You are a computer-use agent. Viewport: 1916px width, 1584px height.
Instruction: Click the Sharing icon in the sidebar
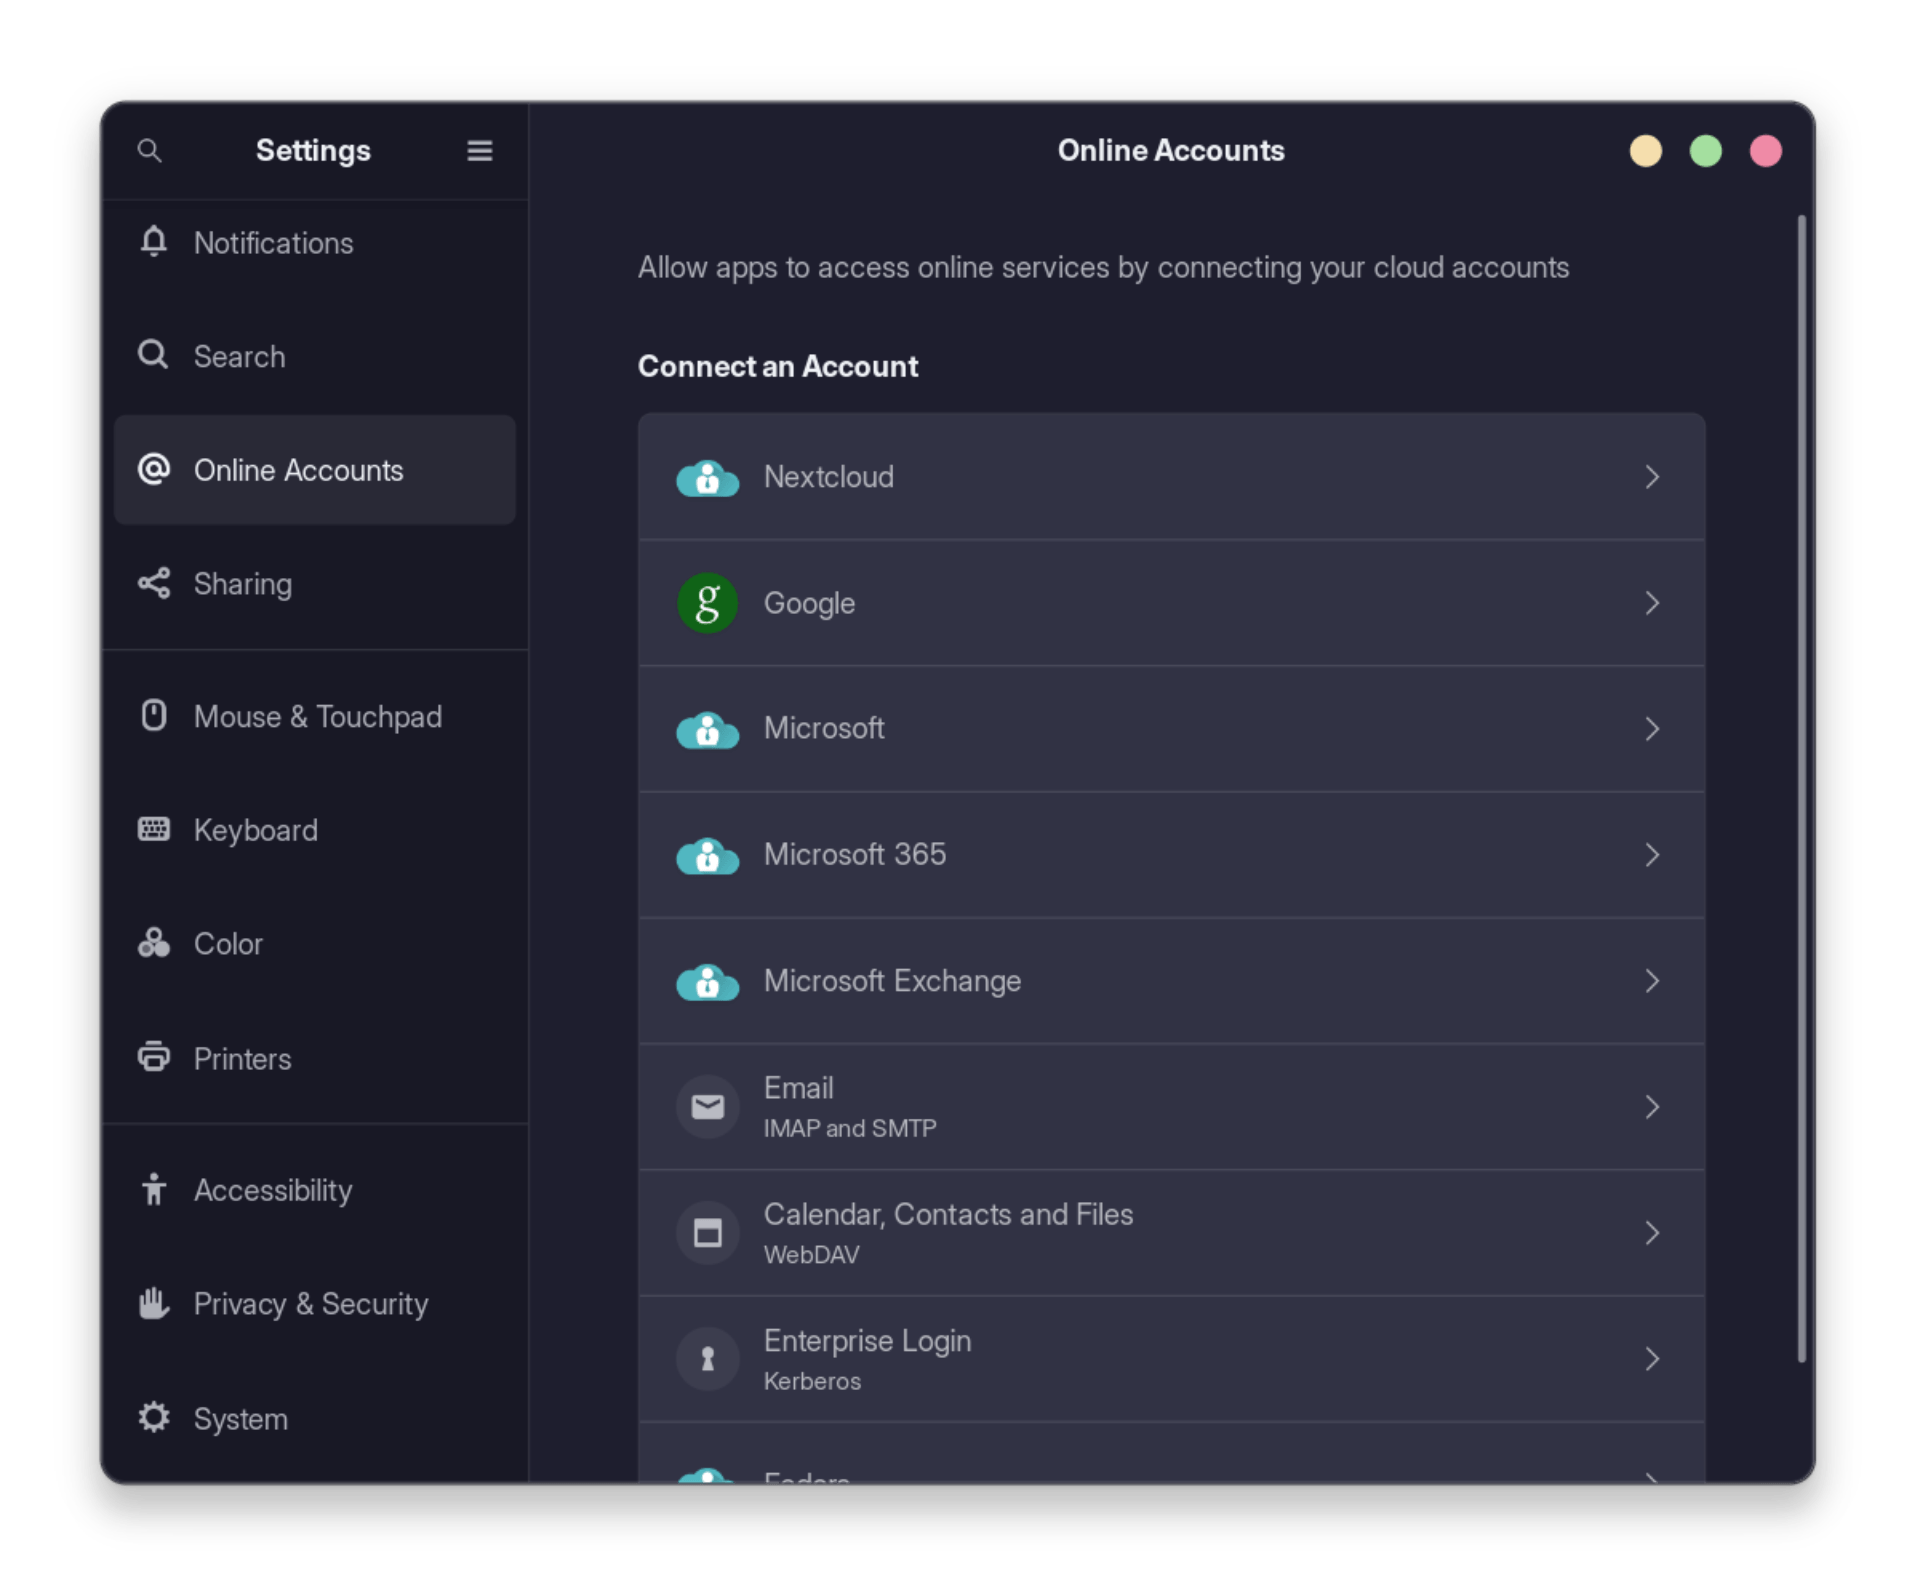pos(153,583)
